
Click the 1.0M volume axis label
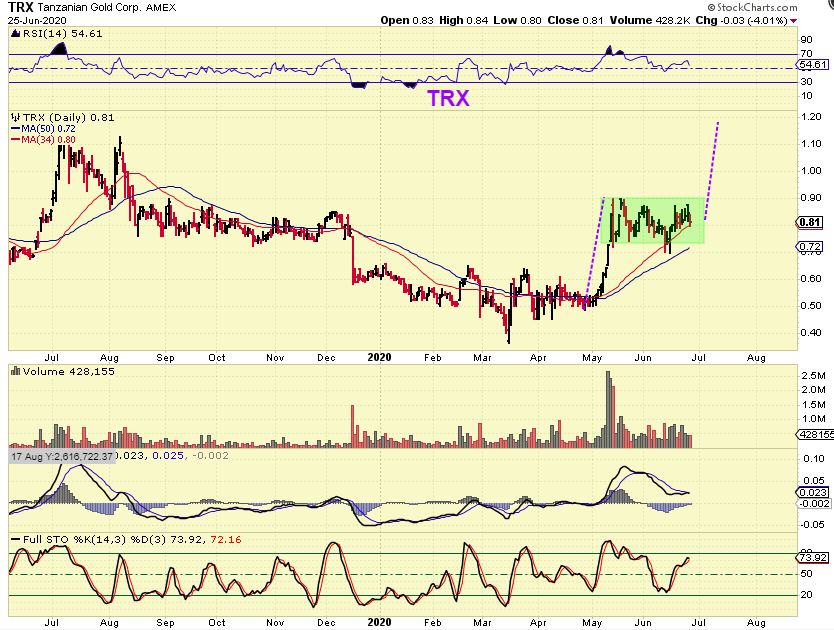click(813, 419)
